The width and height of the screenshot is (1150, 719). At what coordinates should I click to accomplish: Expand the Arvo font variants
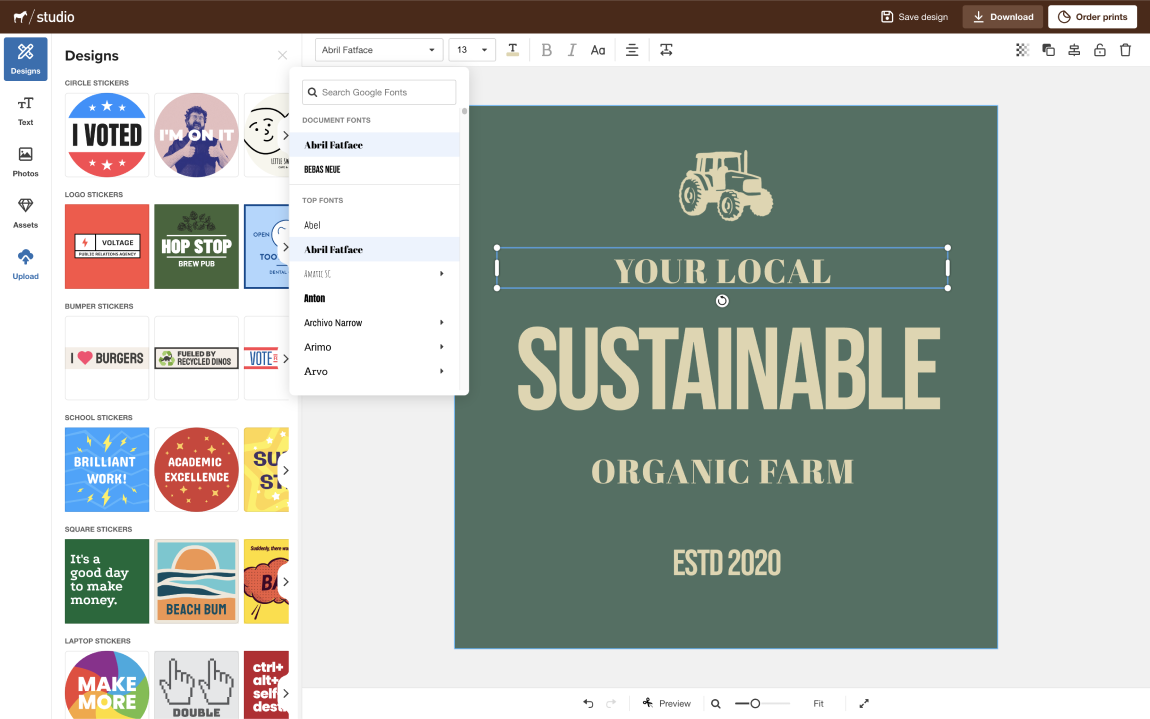tap(441, 372)
